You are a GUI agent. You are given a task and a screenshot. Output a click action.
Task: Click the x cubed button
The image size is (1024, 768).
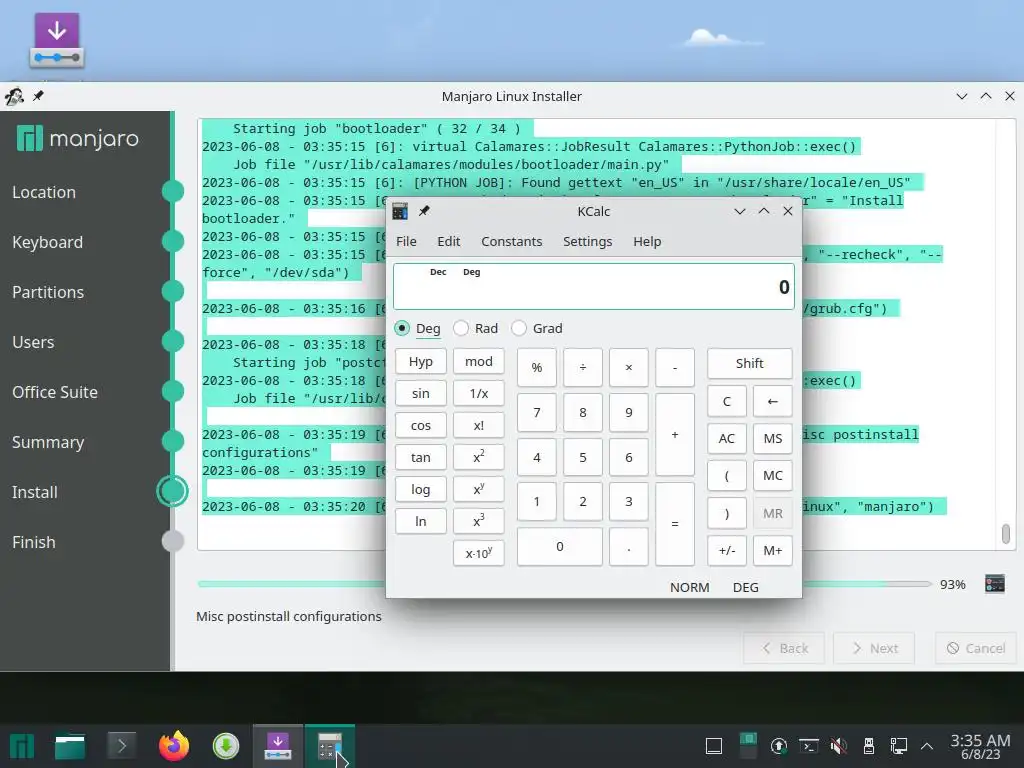click(x=479, y=521)
